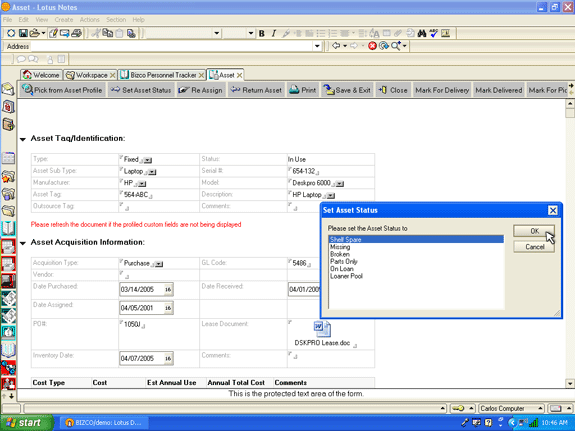Open the location selector showing Carlos Computer
The image size is (575, 431).
[511, 408]
